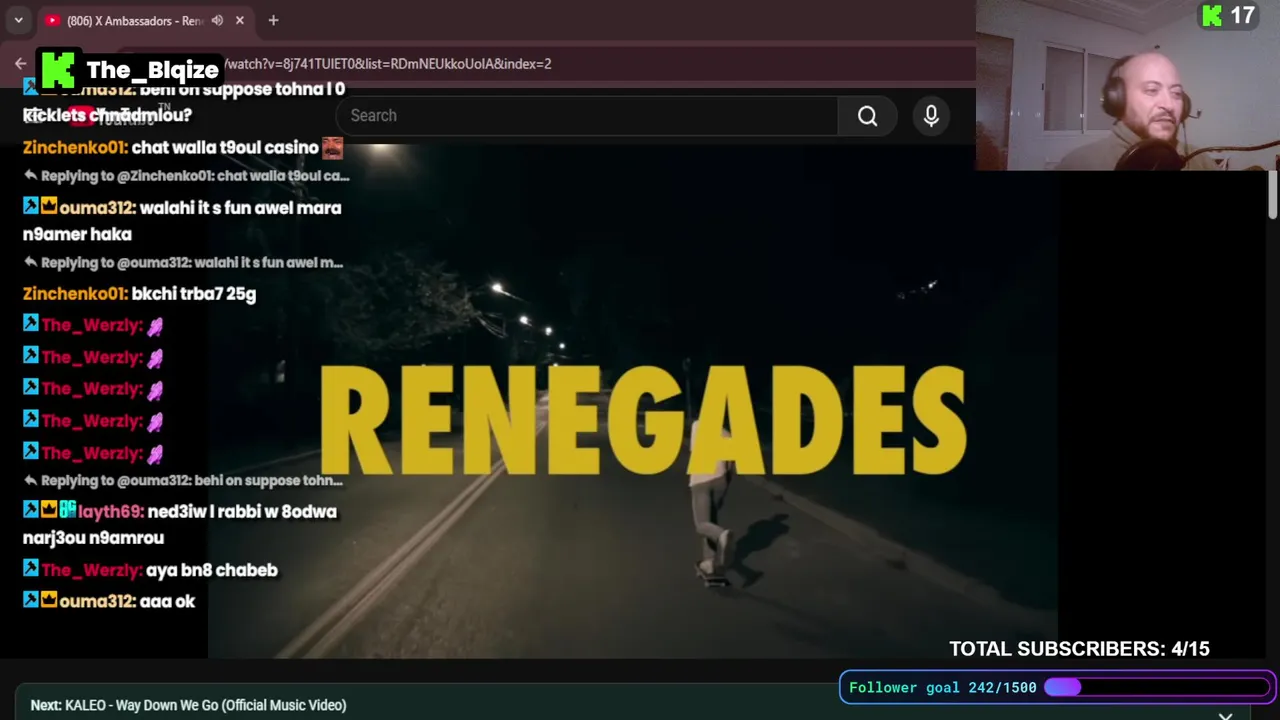Click message 'chat walla t9oul casino'

(x=225, y=148)
